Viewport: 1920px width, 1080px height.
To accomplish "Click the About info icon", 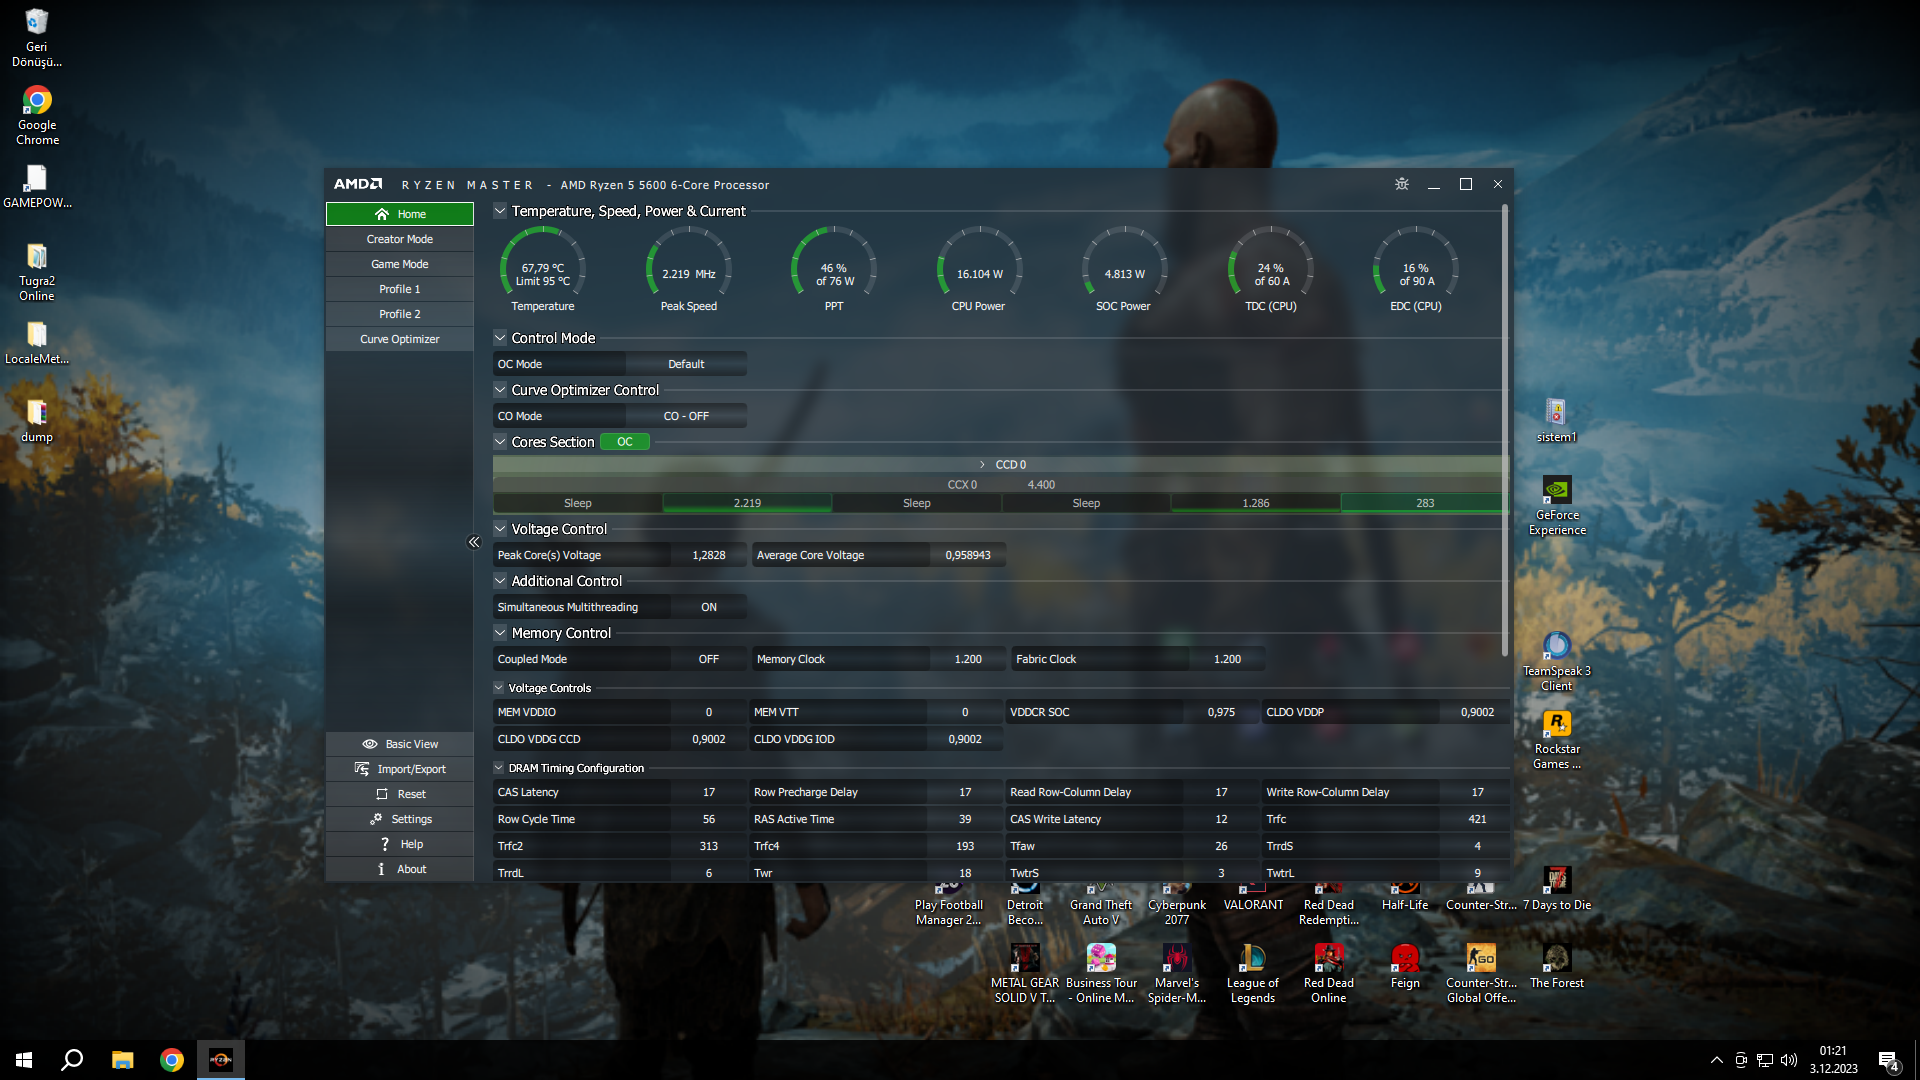I will pyautogui.click(x=381, y=869).
